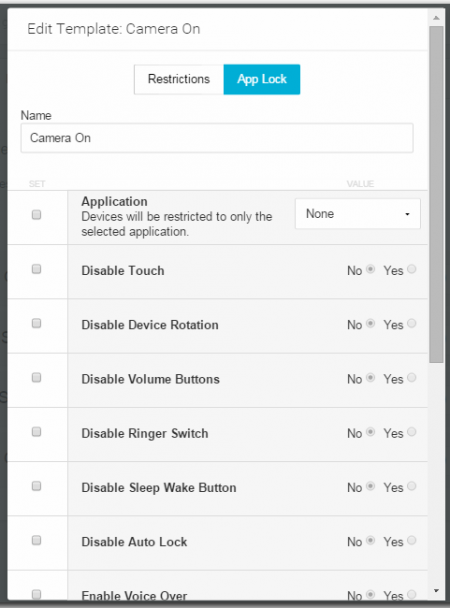Open the Application dropdown showing None
Viewport: 450px width, 608px height.
point(357,214)
